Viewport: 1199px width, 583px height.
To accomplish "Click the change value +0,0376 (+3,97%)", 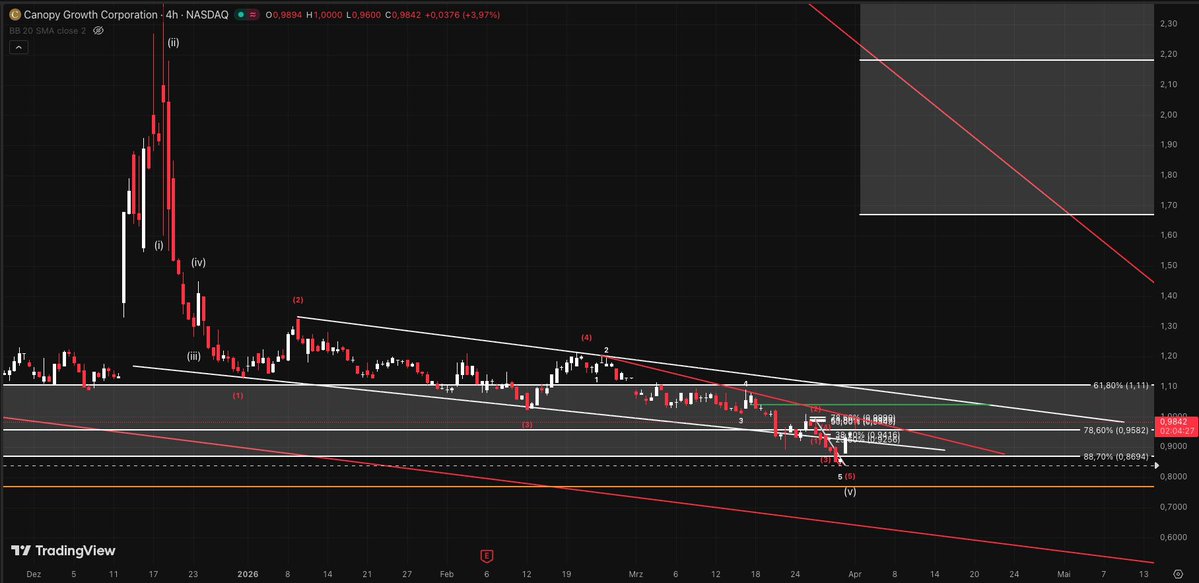I will tap(461, 15).
